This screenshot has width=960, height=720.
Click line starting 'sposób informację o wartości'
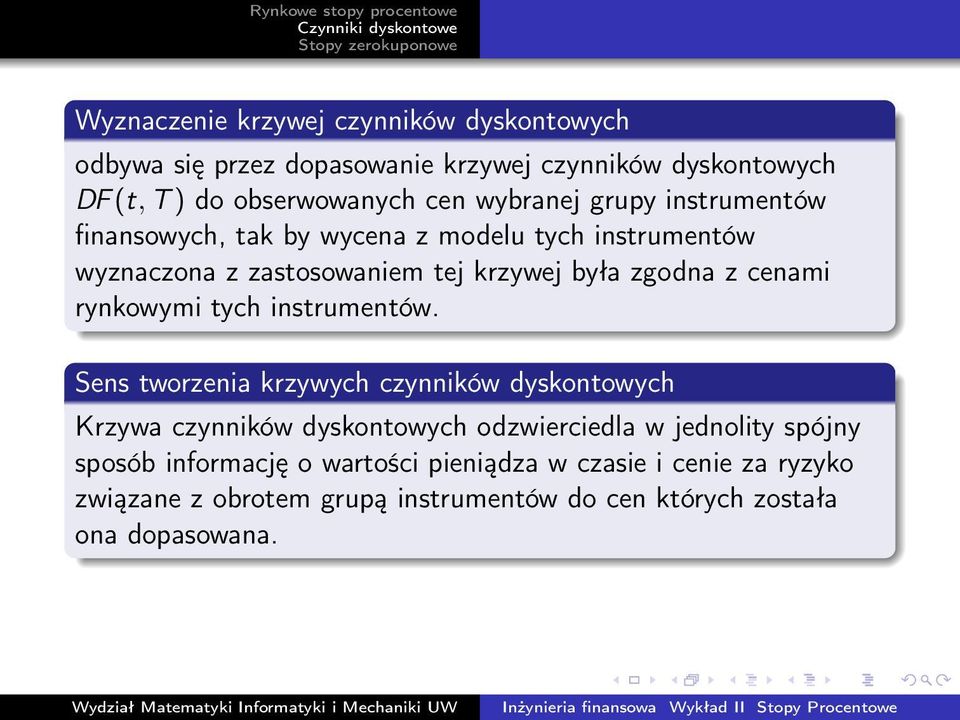[463, 463]
